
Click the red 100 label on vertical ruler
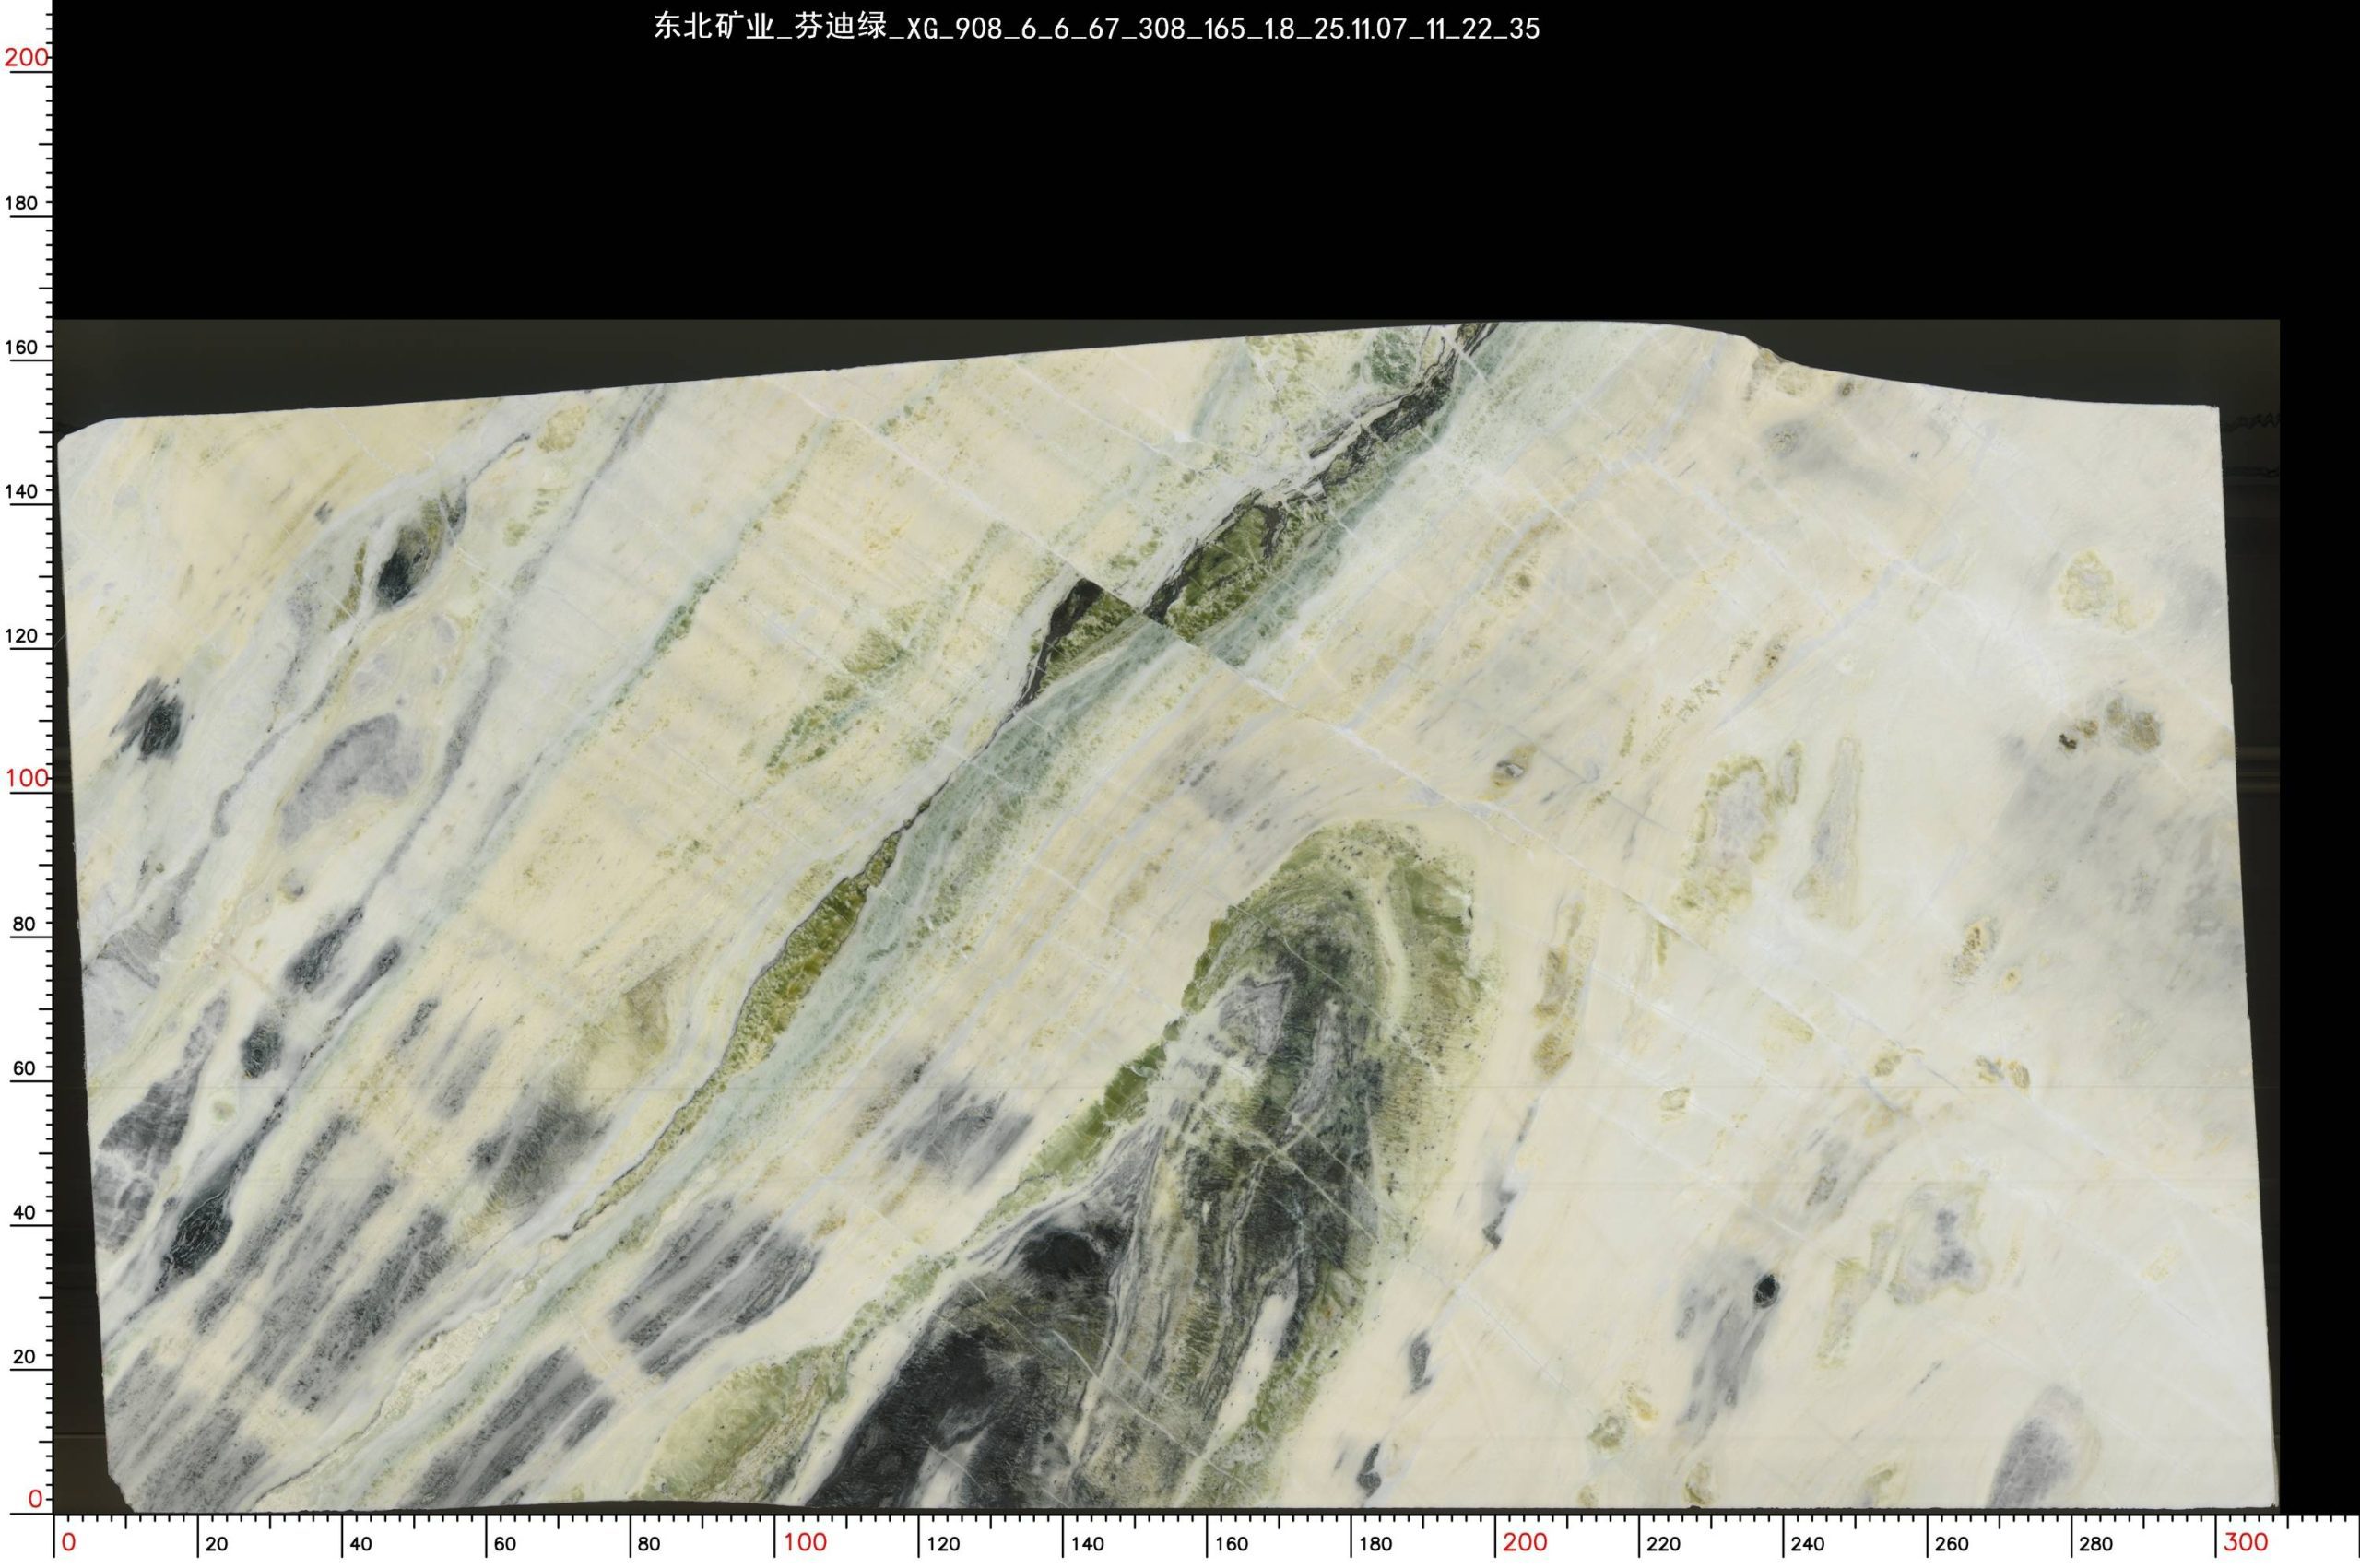coord(25,778)
